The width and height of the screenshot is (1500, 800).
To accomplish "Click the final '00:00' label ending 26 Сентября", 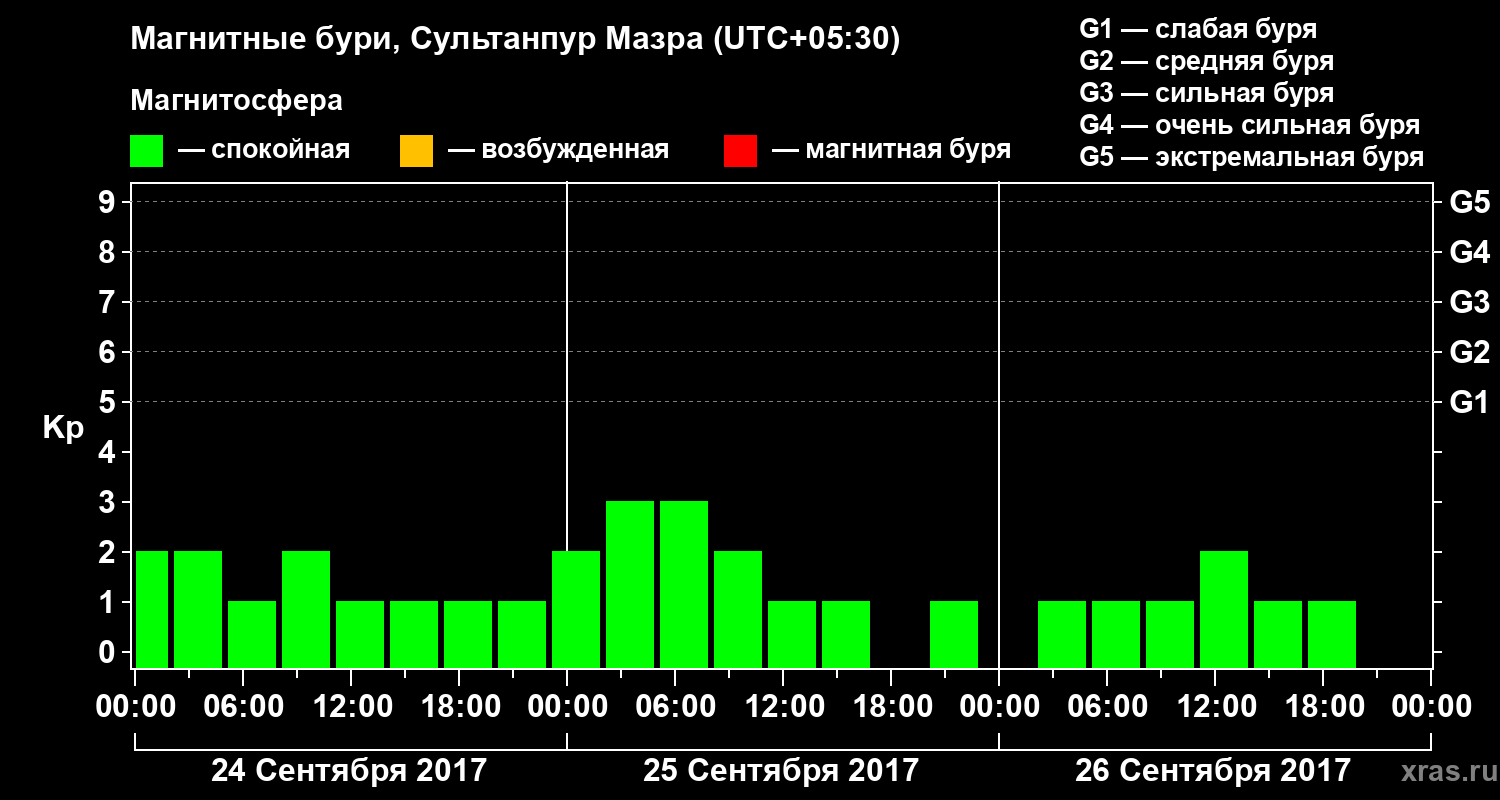I will click(x=1431, y=707).
